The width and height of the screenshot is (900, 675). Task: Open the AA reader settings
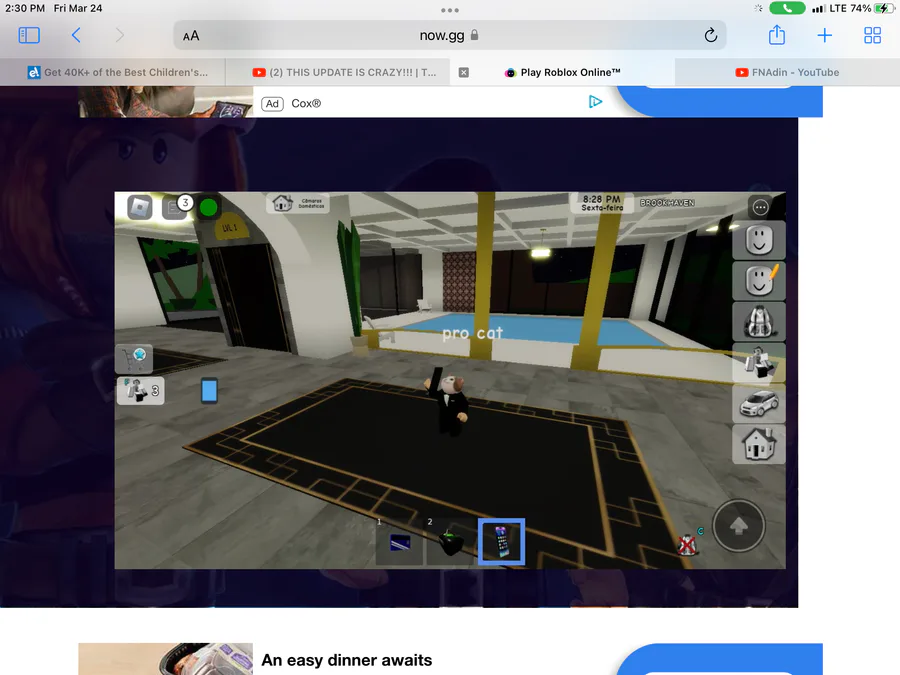pyautogui.click(x=191, y=36)
